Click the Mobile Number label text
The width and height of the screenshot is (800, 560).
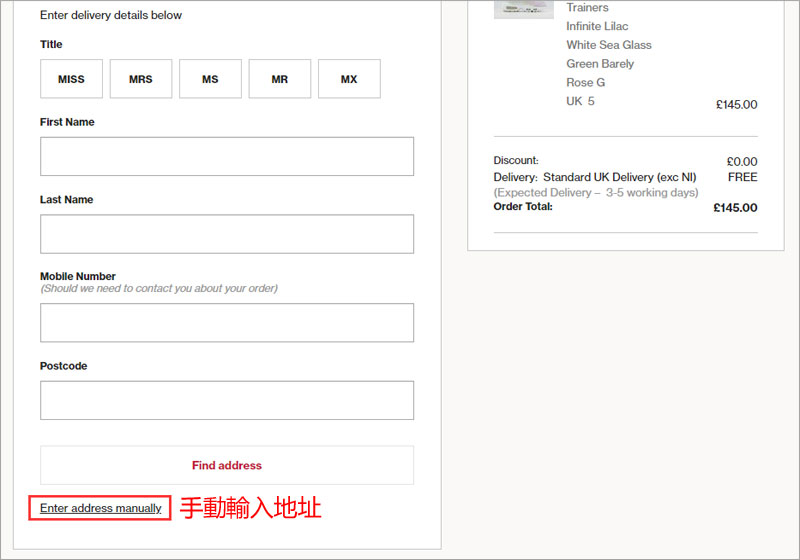(x=78, y=276)
